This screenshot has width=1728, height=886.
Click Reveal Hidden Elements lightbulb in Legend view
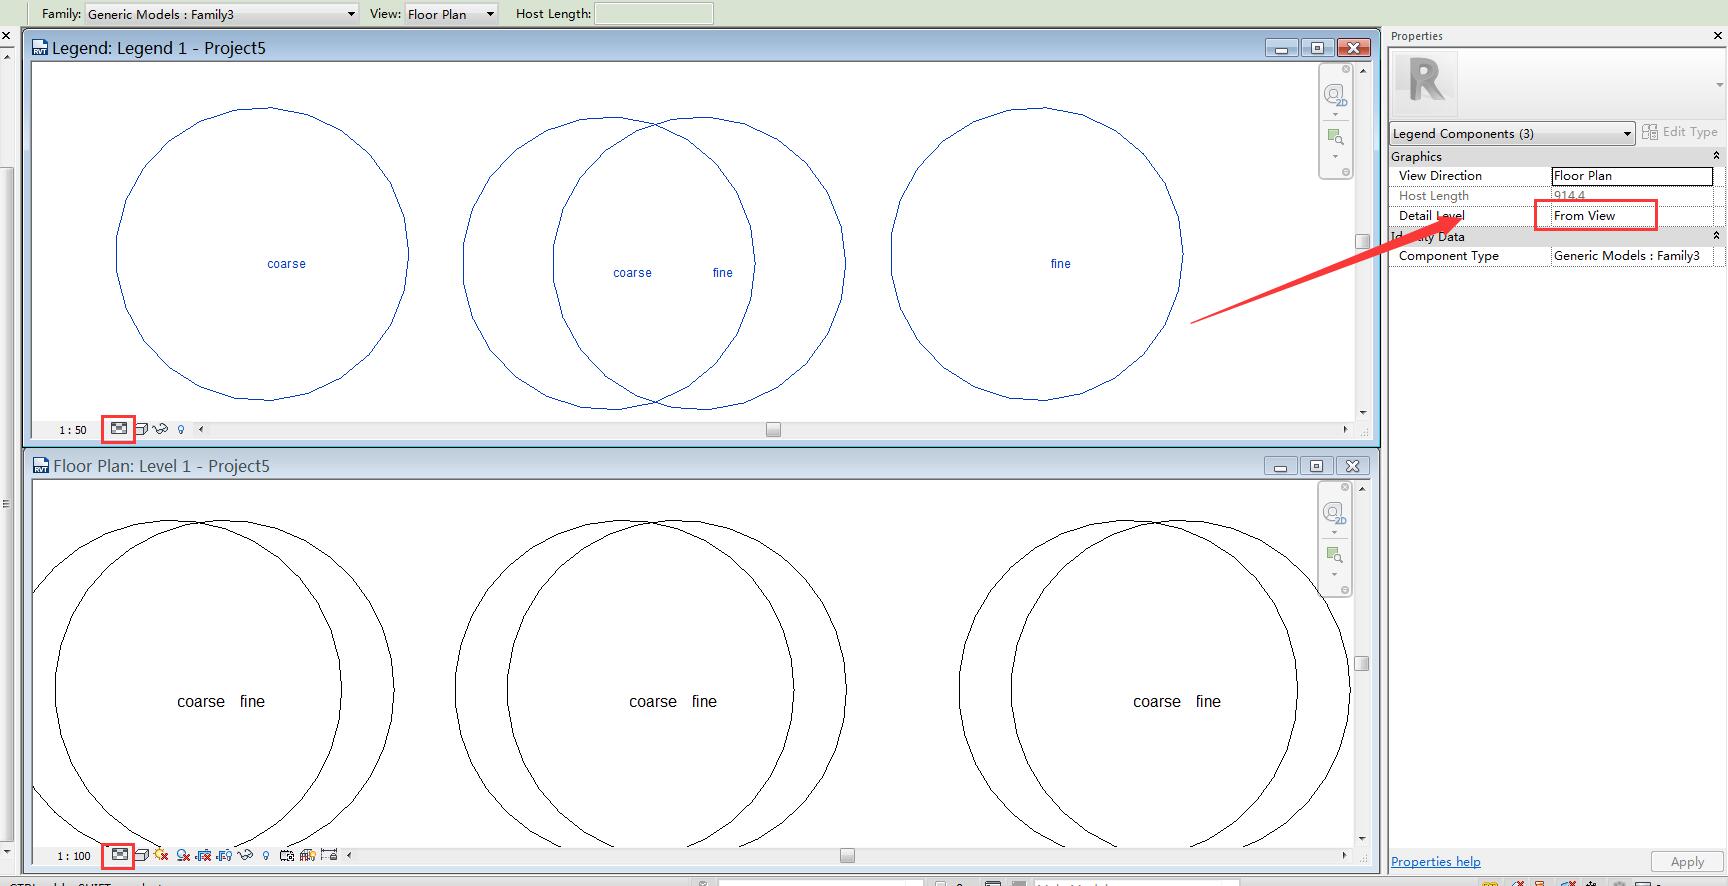coord(181,430)
